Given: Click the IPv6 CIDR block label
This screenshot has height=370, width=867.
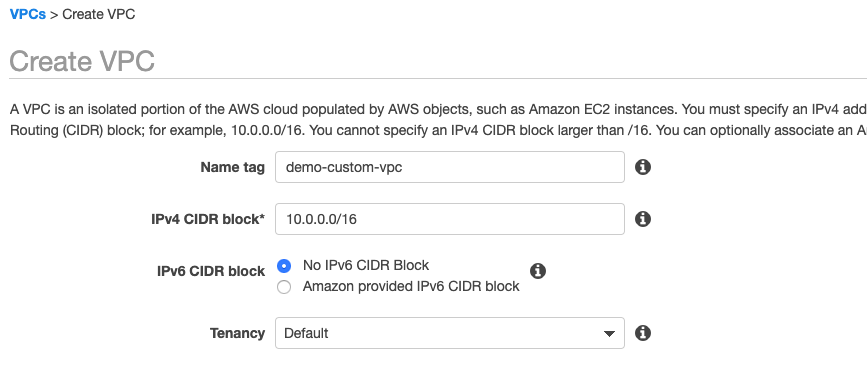Looking at the screenshot, I should click(211, 272).
